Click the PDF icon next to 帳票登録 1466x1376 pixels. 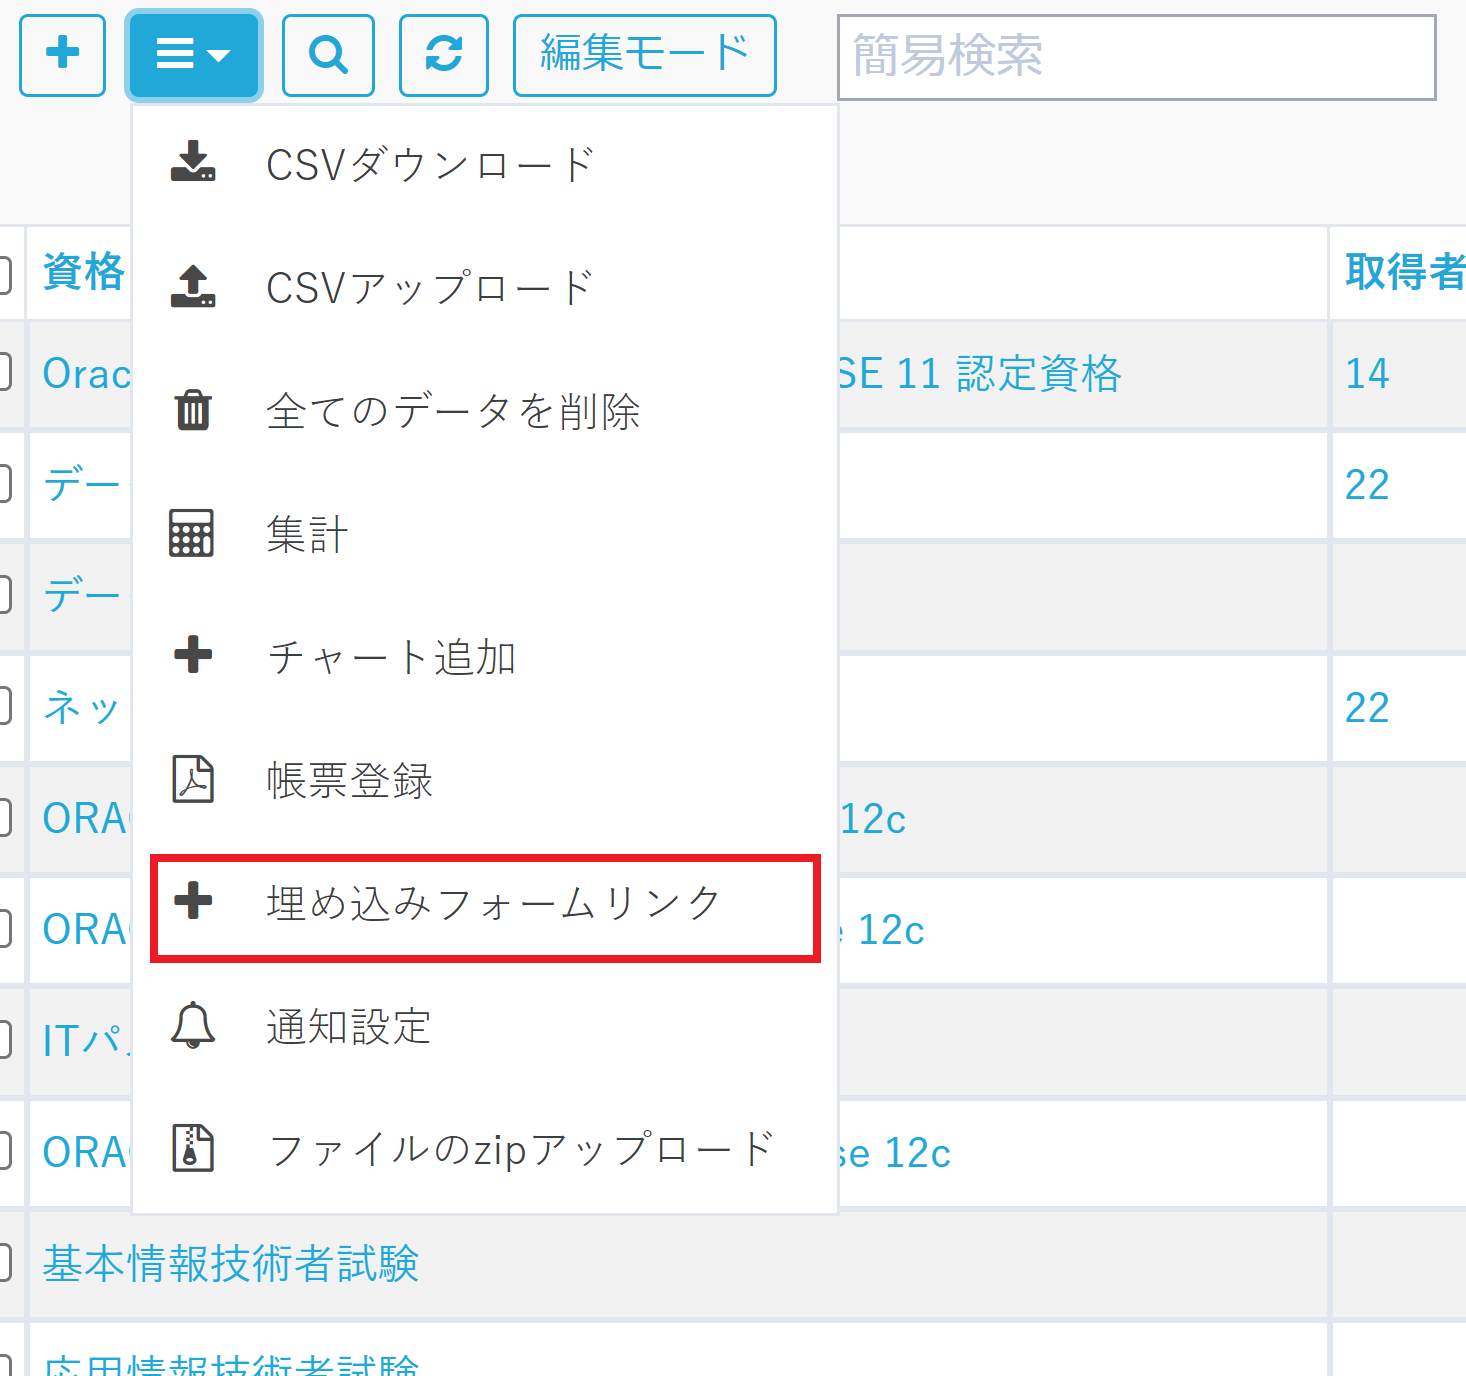click(194, 781)
